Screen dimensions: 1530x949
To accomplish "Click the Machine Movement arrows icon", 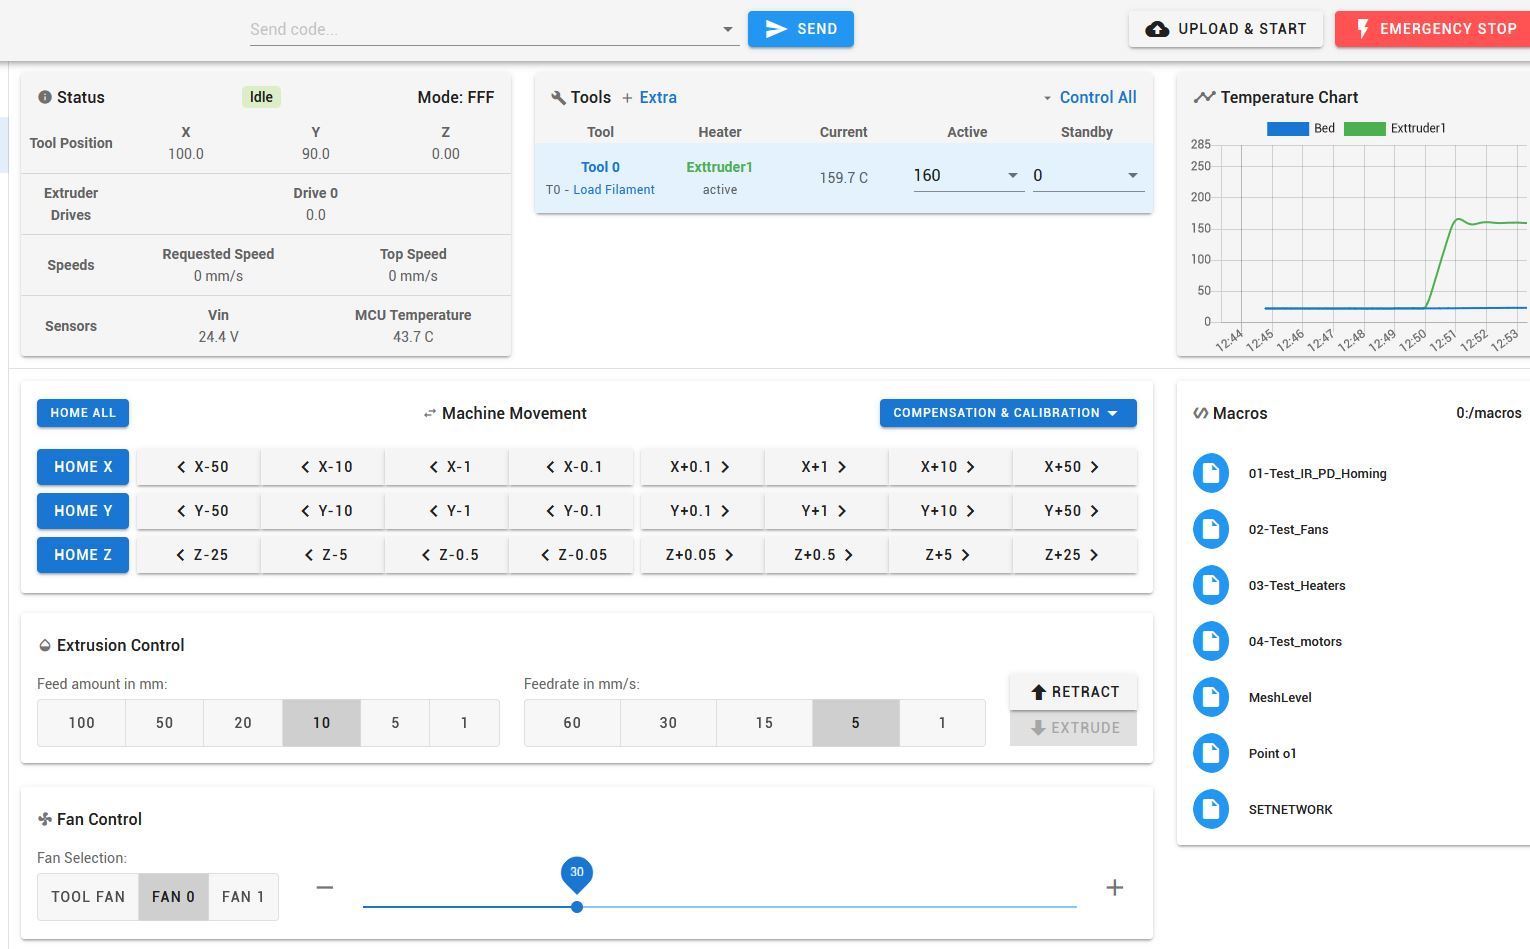I will [x=429, y=413].
